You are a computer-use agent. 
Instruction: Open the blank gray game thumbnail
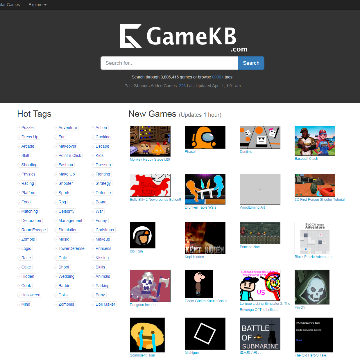tap(260, 189)
